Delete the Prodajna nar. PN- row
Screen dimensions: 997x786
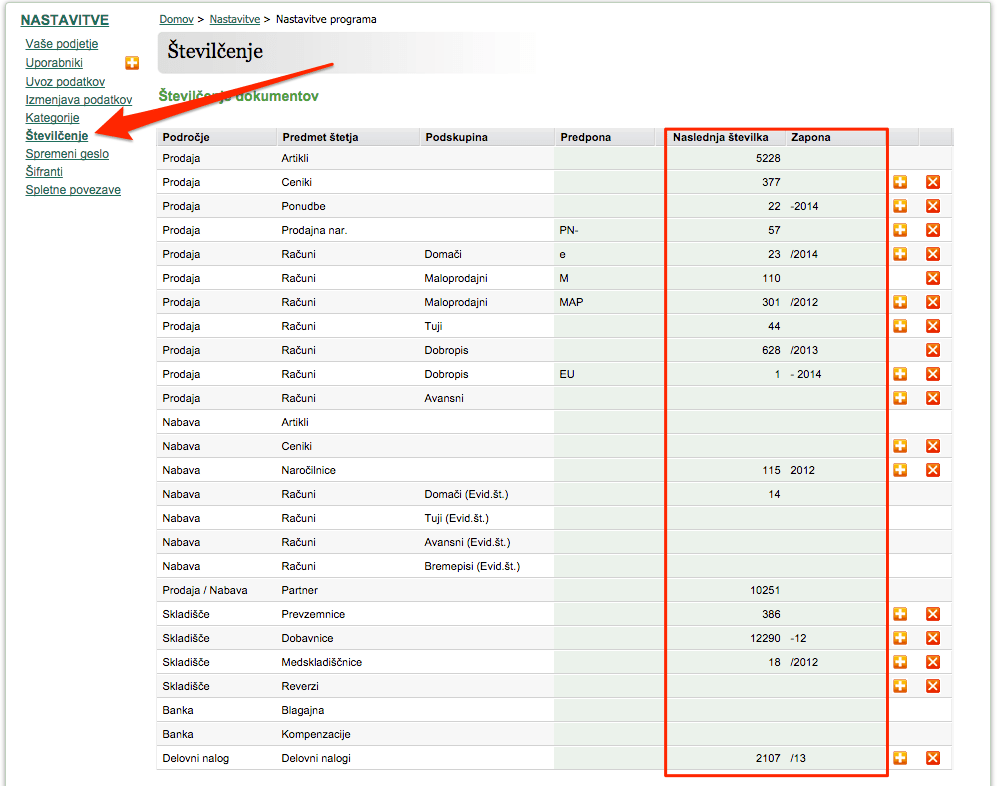pos(933,230)
